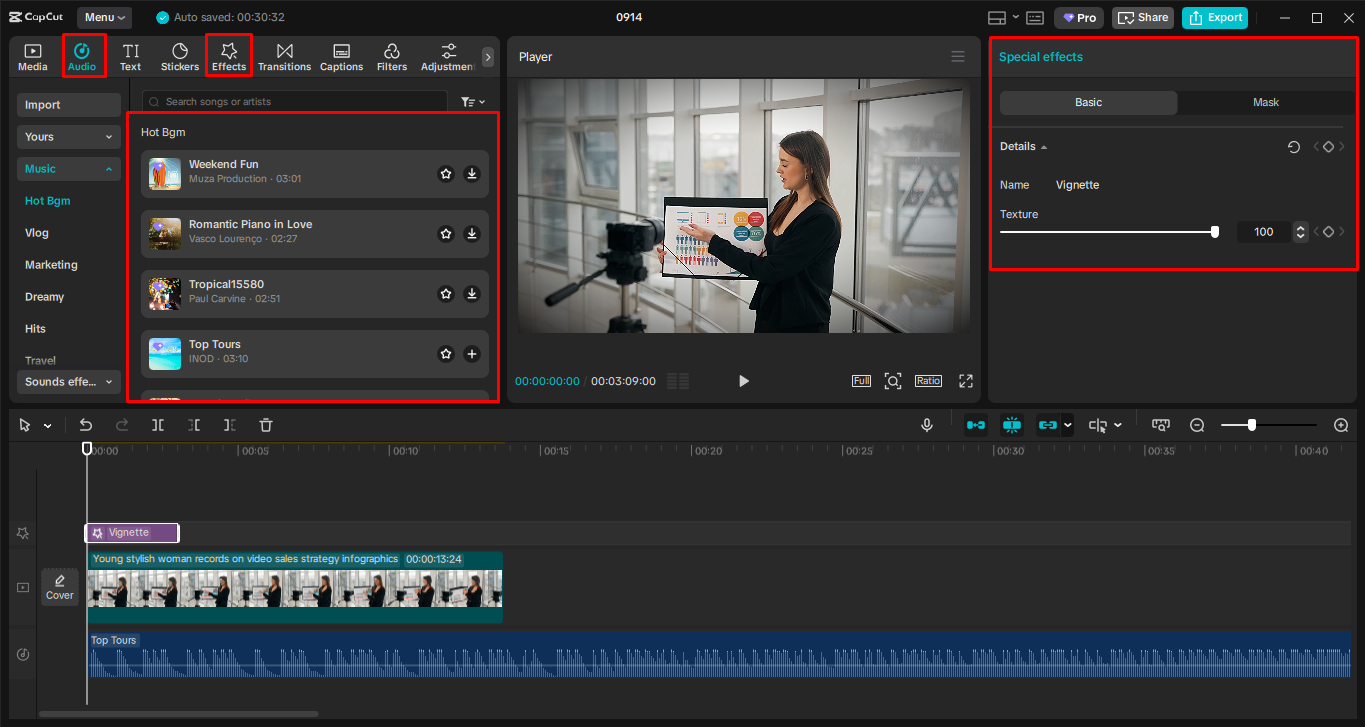Favorite the Weekend Fun track
Image resolution: width=1365 pixels, height=727 pixels.
445,173
